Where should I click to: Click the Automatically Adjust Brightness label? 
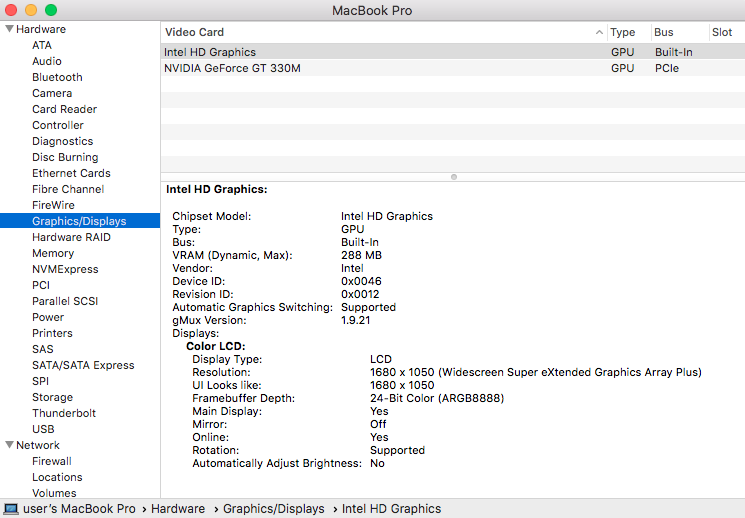[277, 463]
